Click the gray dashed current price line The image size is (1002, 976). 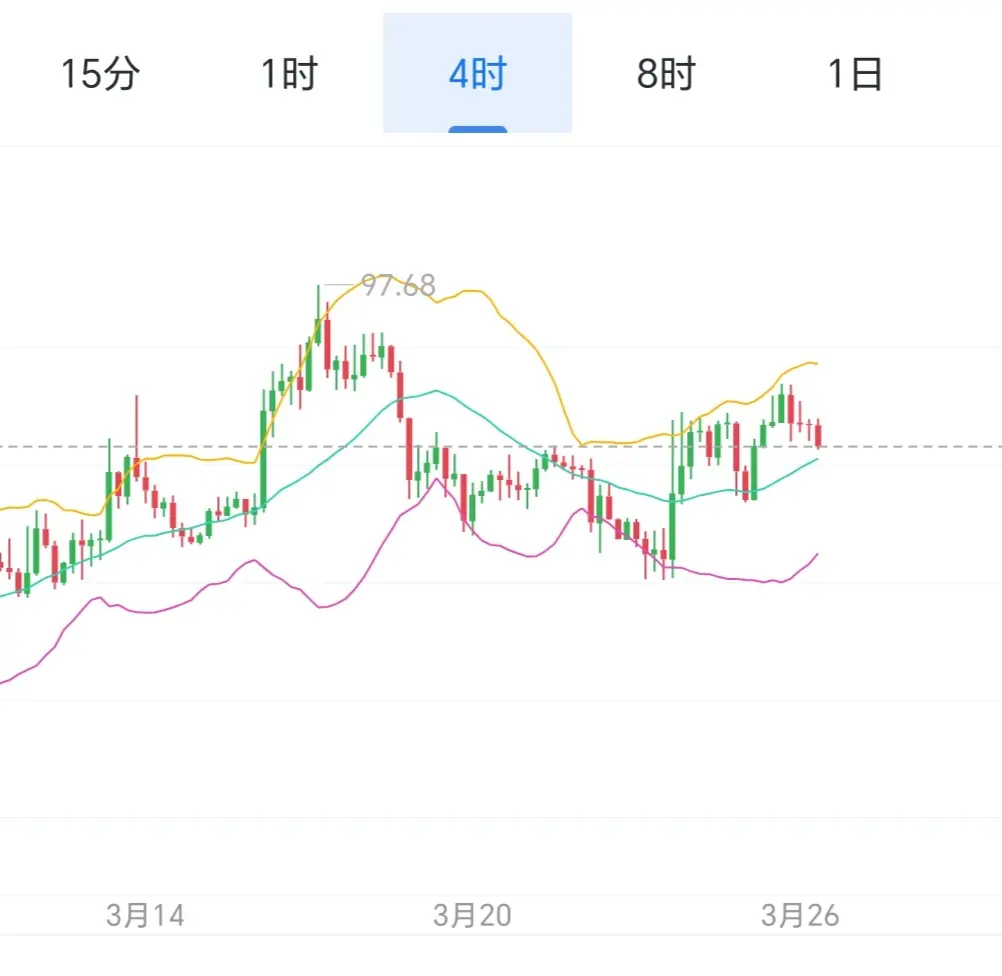click(x=920, y=446)
